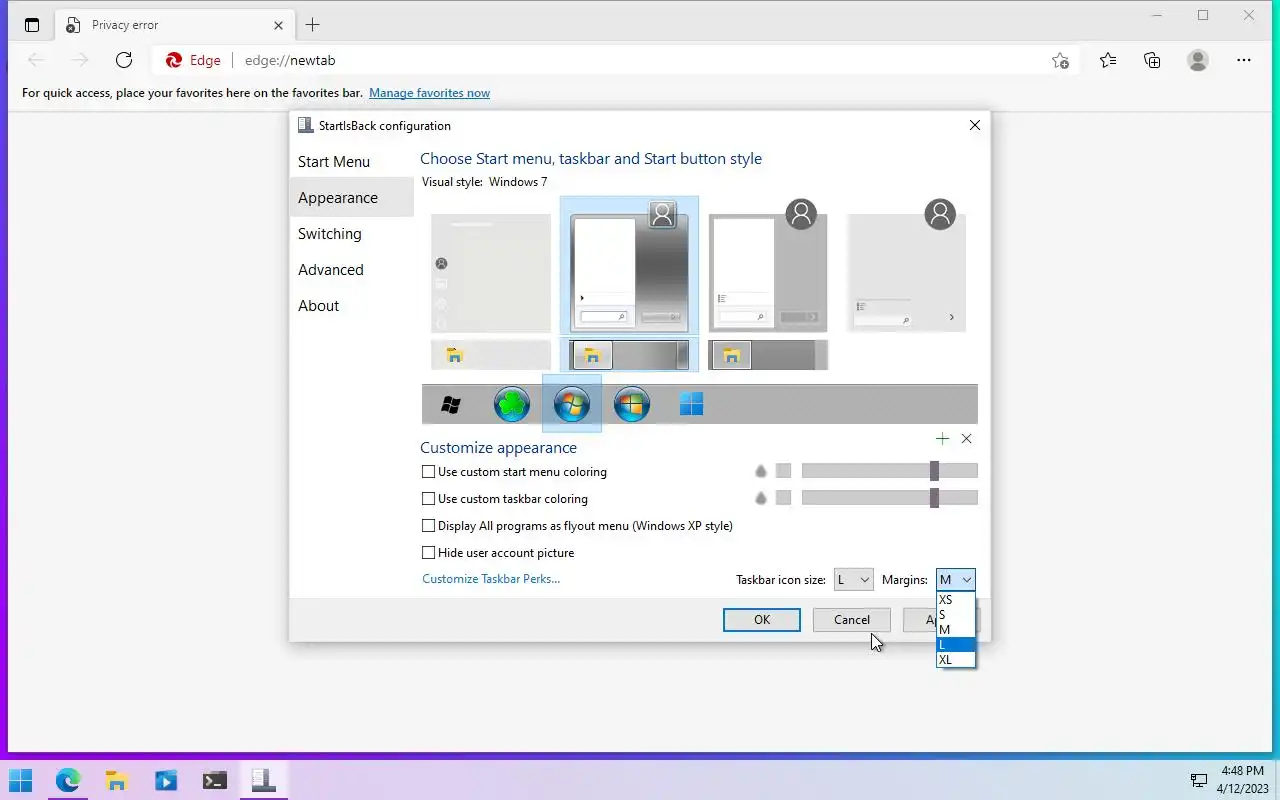The image size is (1280, 800).
Task: Open the blue media app on taskbar
Action: coord(166,780)
